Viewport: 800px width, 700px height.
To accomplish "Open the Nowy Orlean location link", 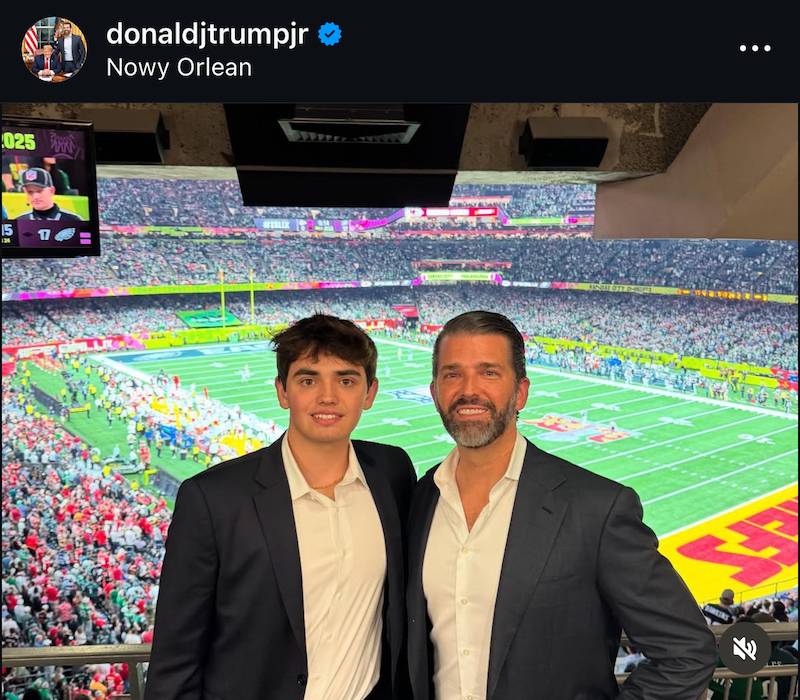I will 178,67.
